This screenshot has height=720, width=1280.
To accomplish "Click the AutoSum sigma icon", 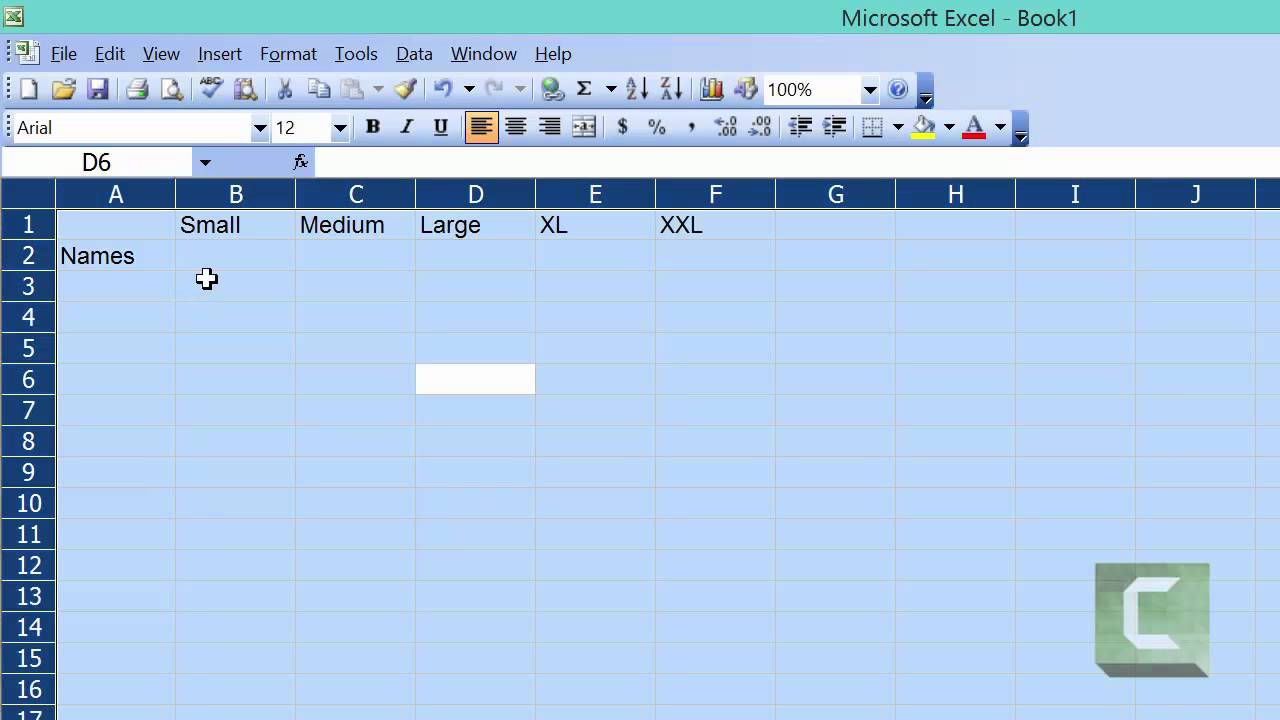I will point(585,90).
